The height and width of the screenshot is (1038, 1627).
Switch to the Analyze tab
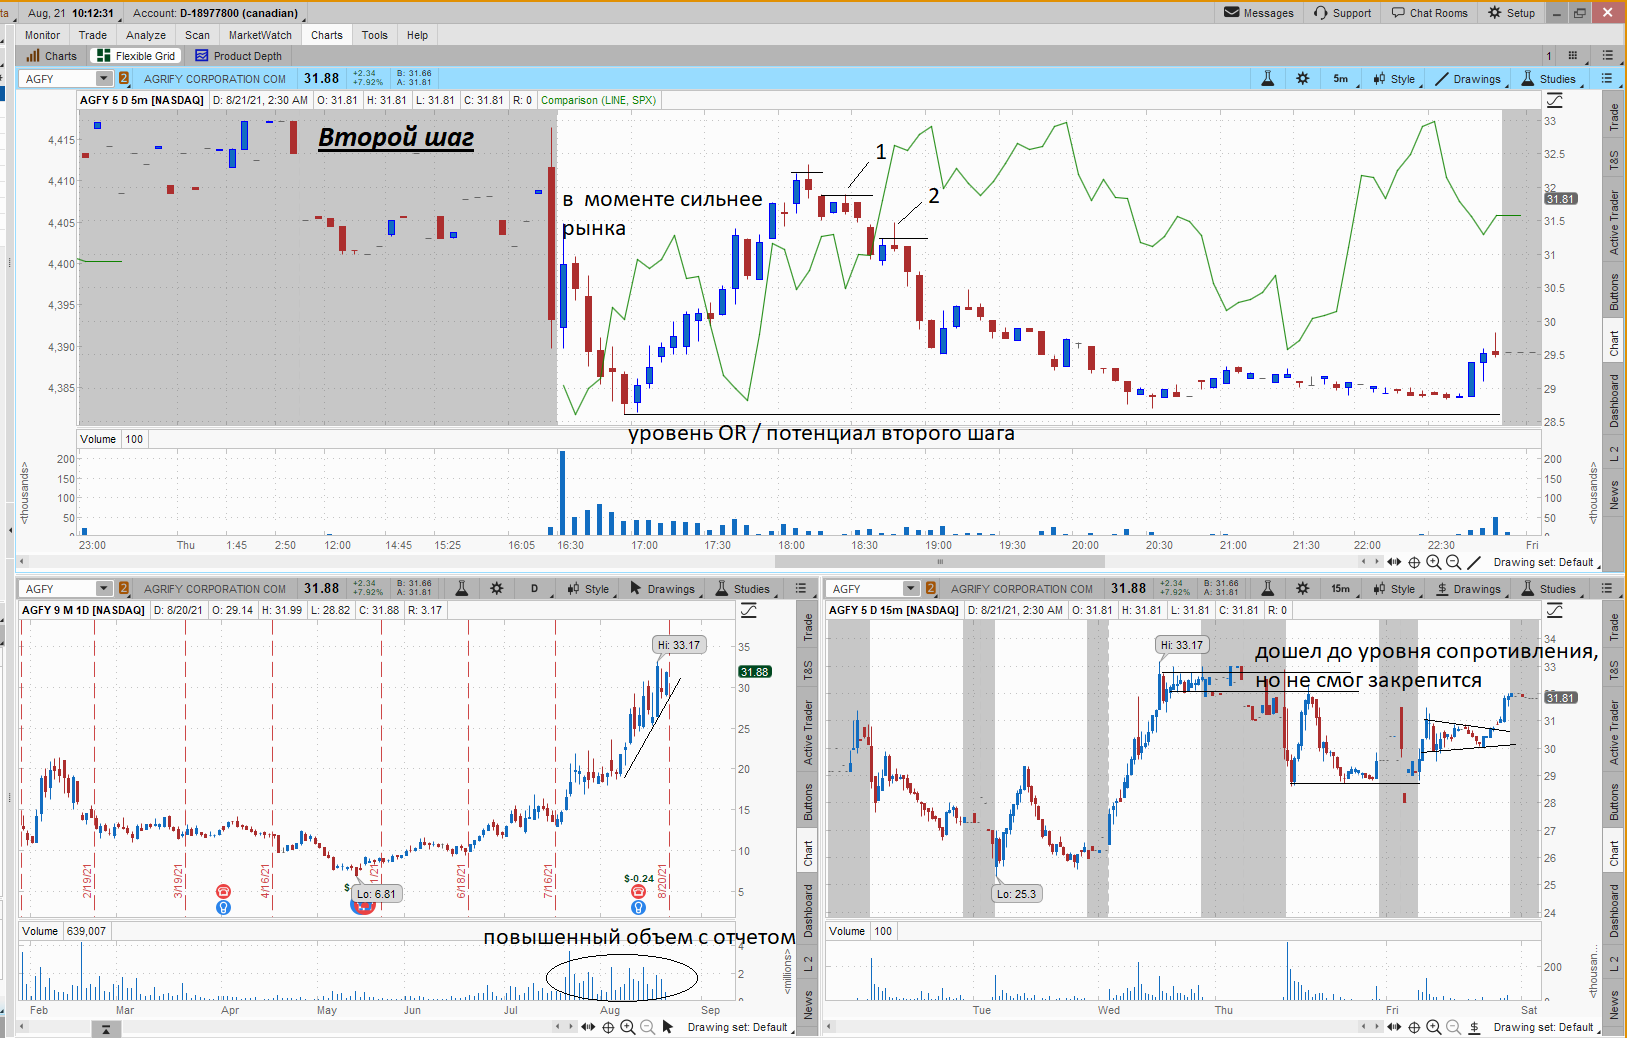coord(146,35)
